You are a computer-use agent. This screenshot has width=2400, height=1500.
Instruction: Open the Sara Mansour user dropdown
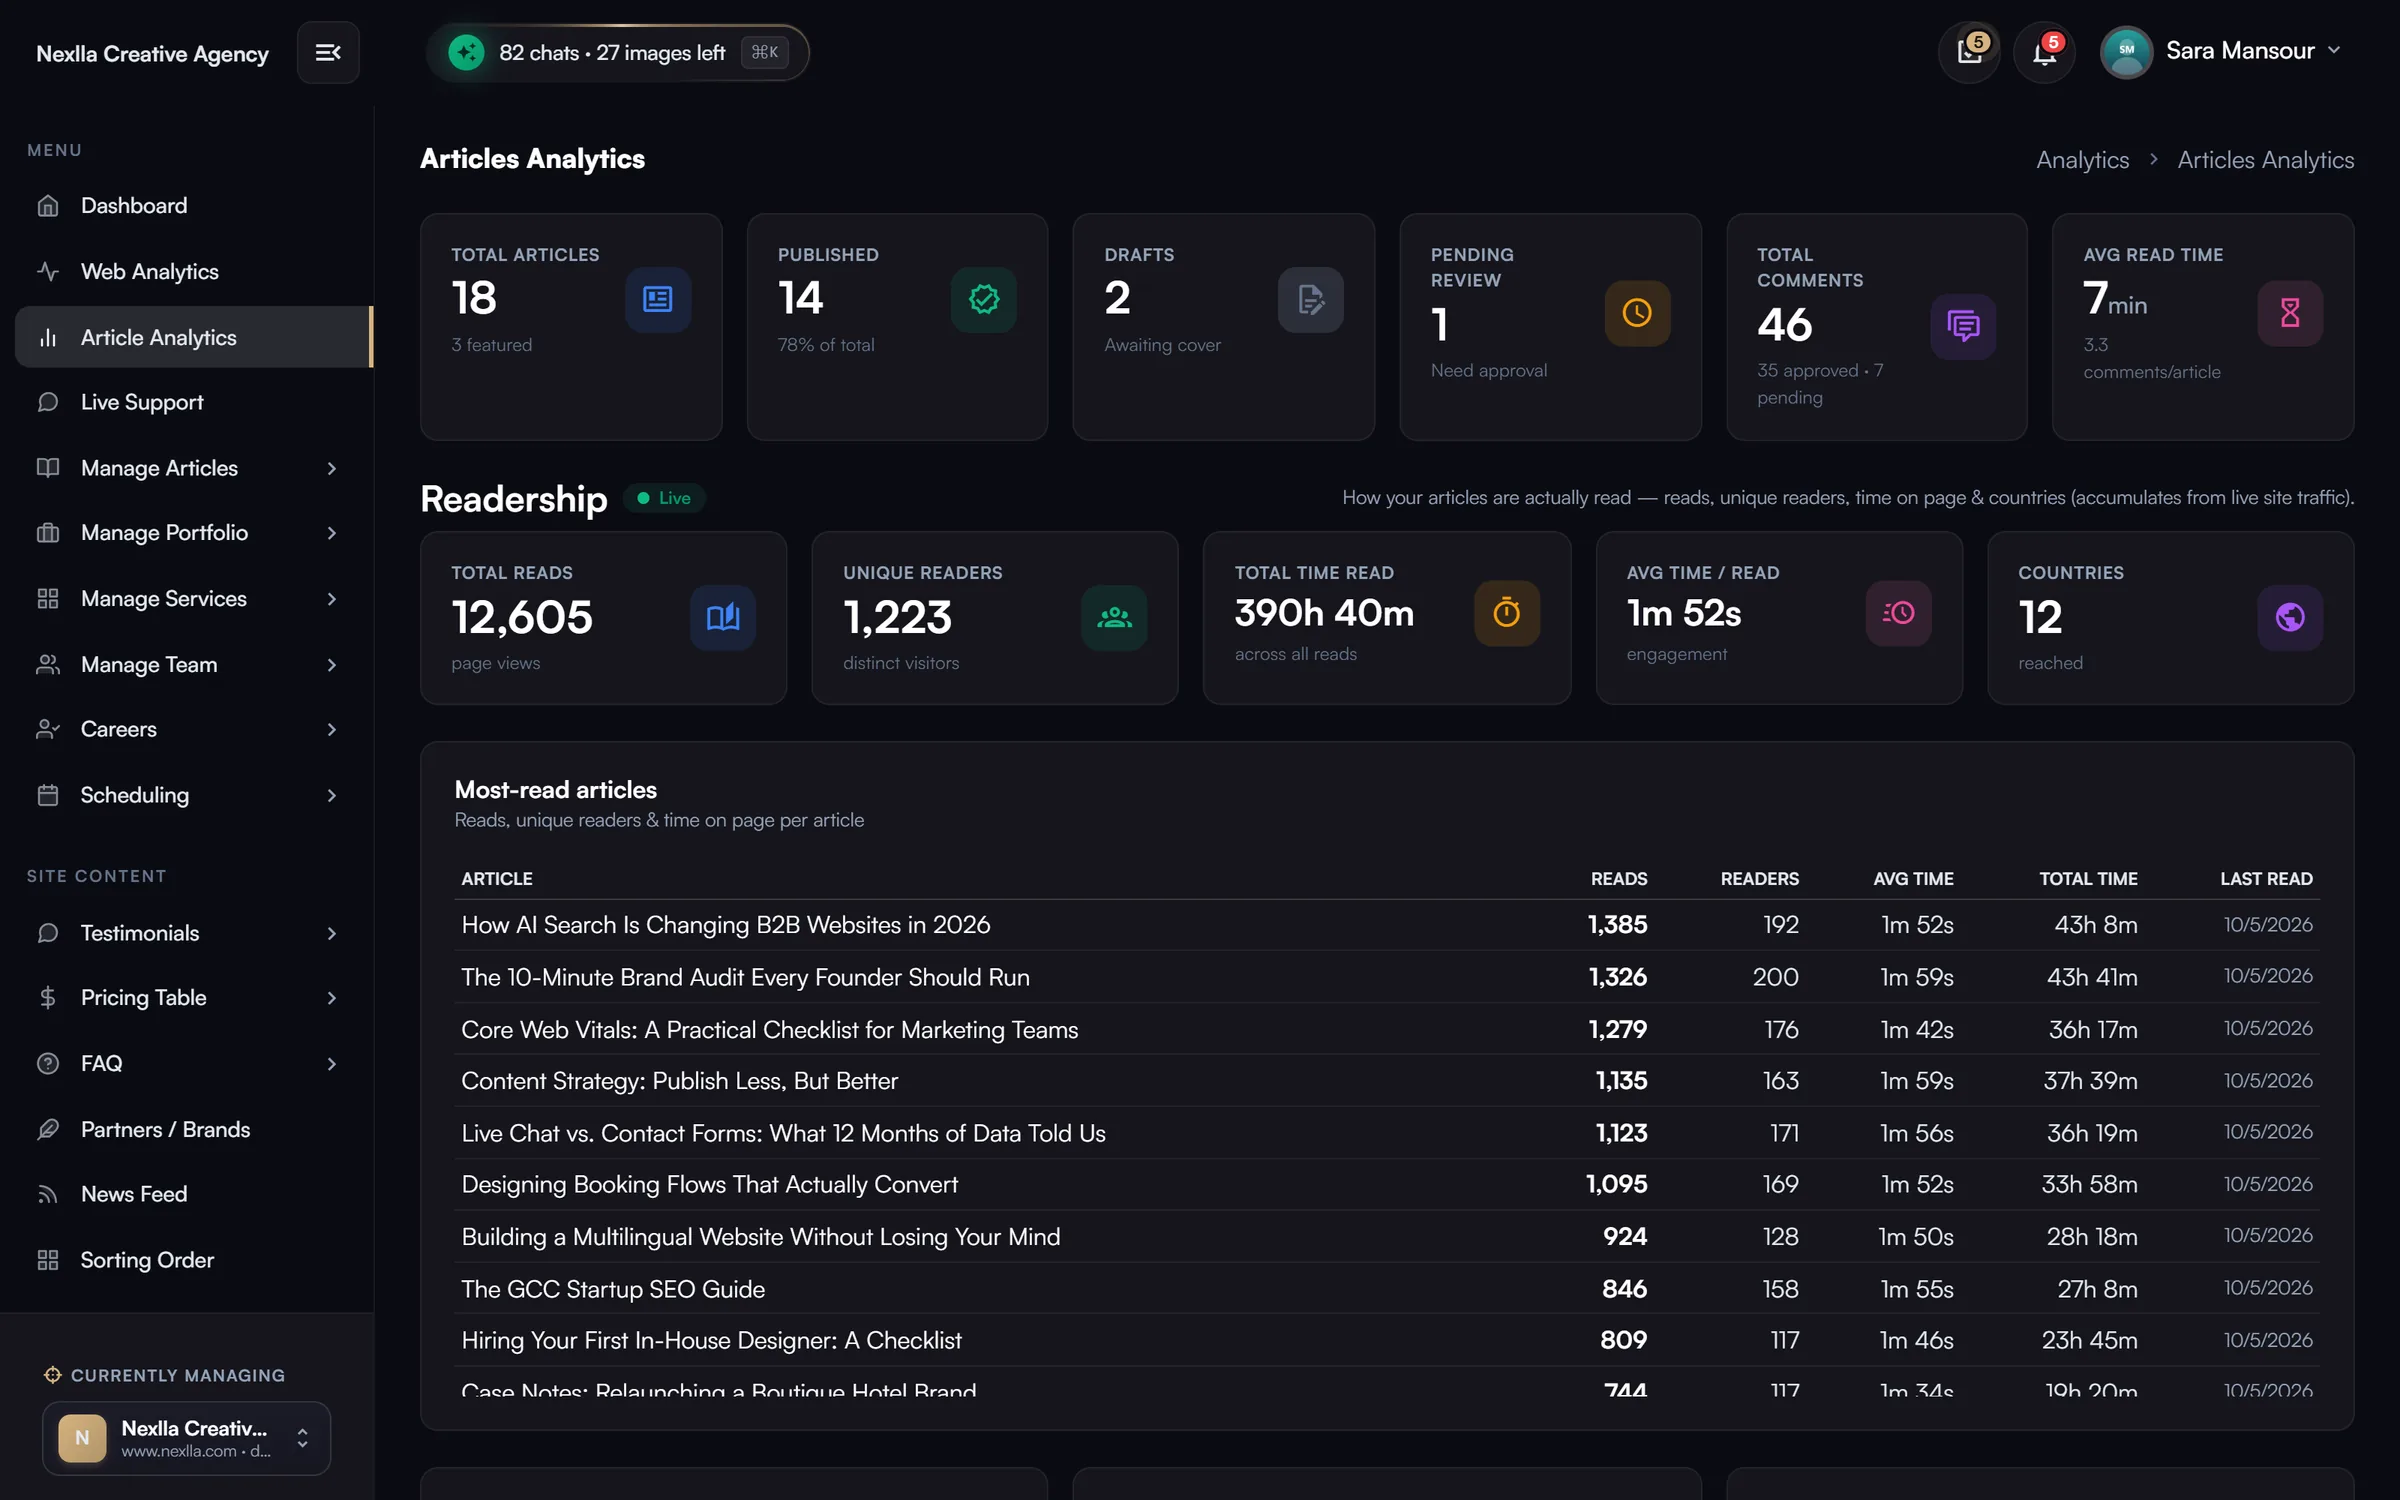2221,51
